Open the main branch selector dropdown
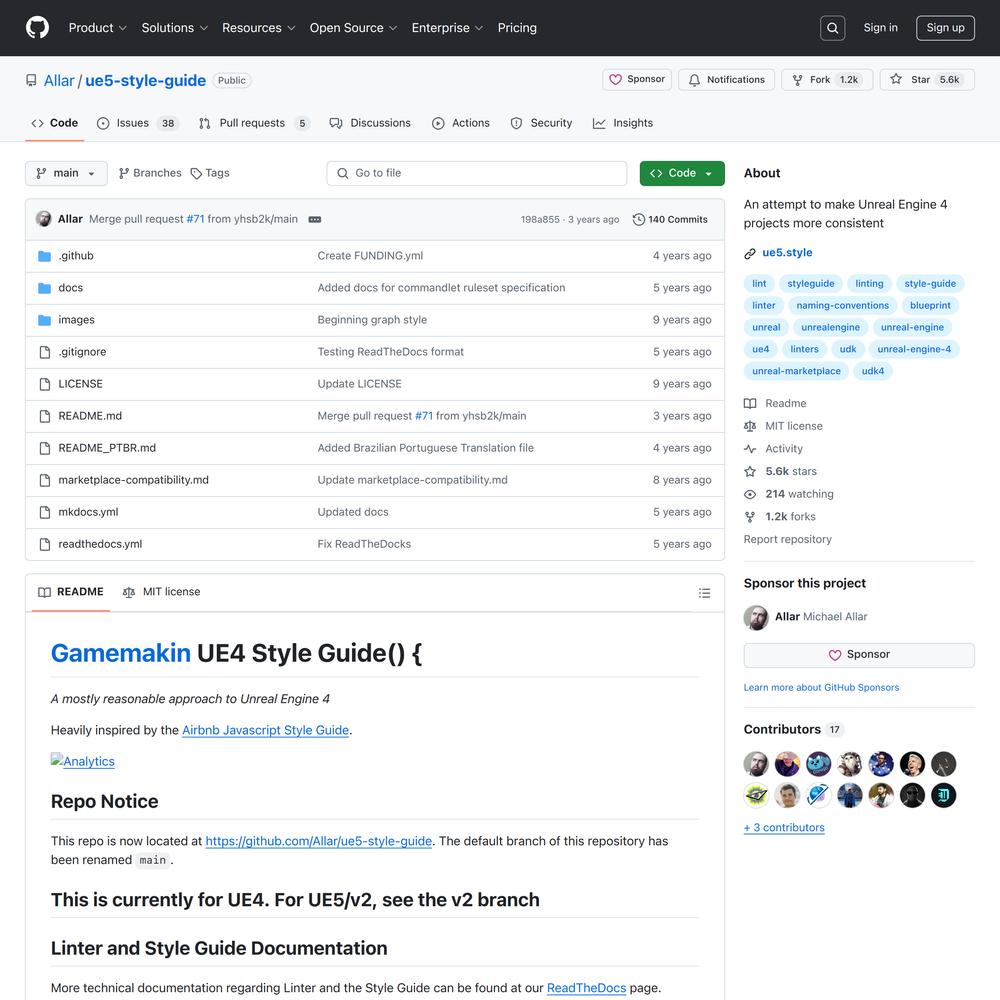 (66, 173)
